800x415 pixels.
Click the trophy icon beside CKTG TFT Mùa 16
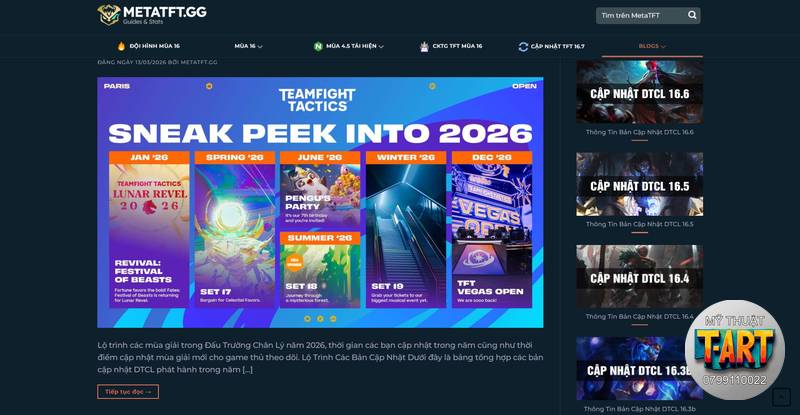click(424, 46)
